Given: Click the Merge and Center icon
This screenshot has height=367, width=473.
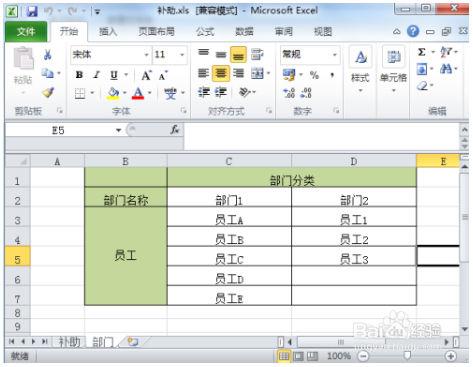Looking at the screenshot, I should coord(257,73).
